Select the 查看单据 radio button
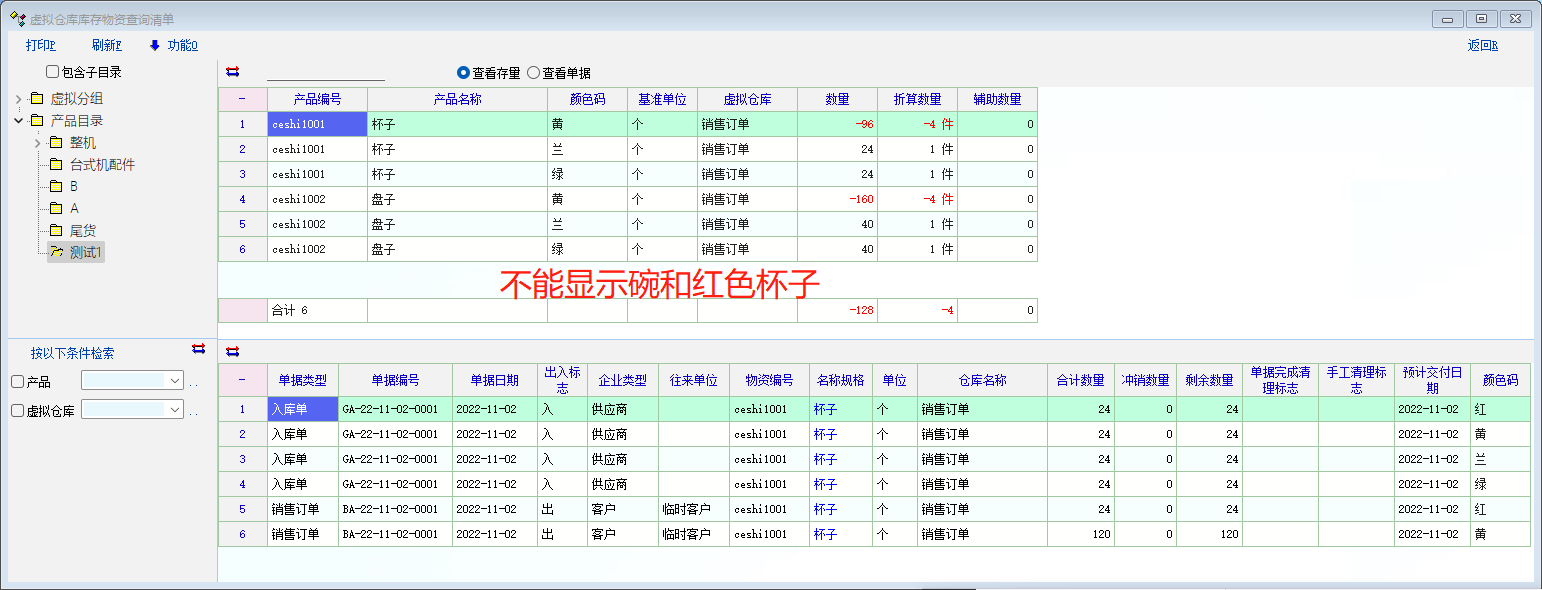1542x590 pixels. coord(533,73)
